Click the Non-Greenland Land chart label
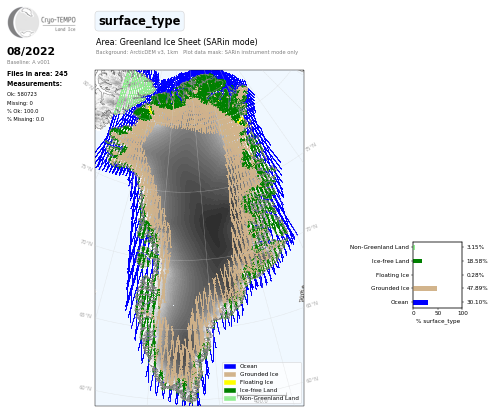This screenshot has width=492, height=410. pos(379,247)
